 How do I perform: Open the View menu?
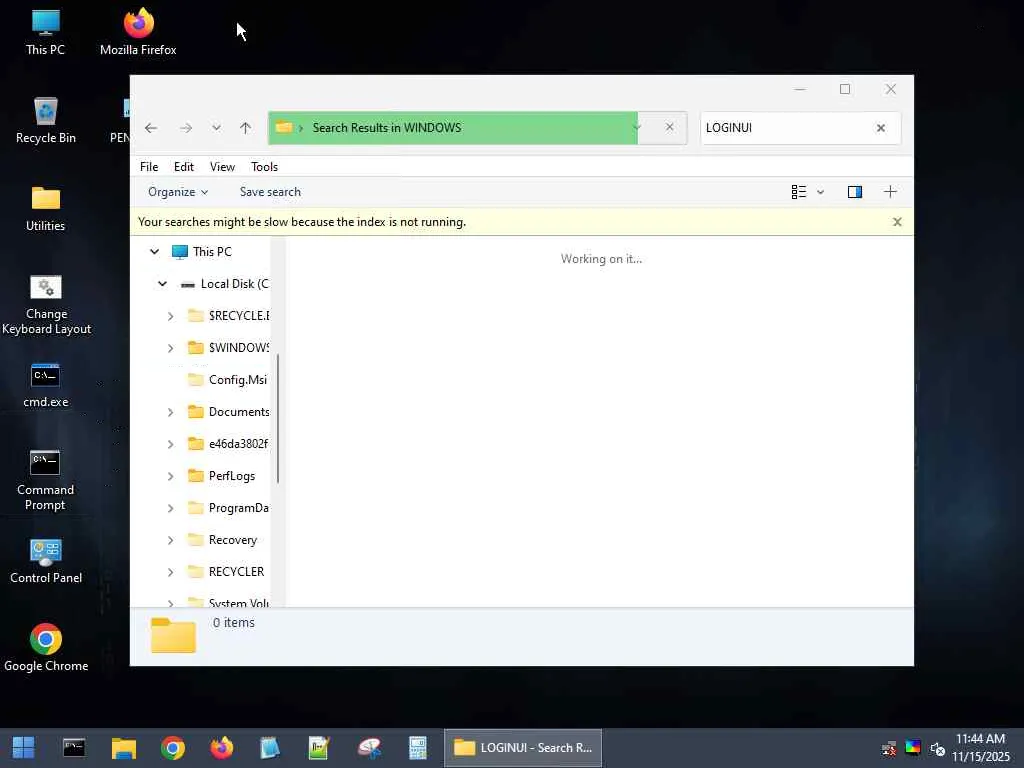tap(222, 167)
